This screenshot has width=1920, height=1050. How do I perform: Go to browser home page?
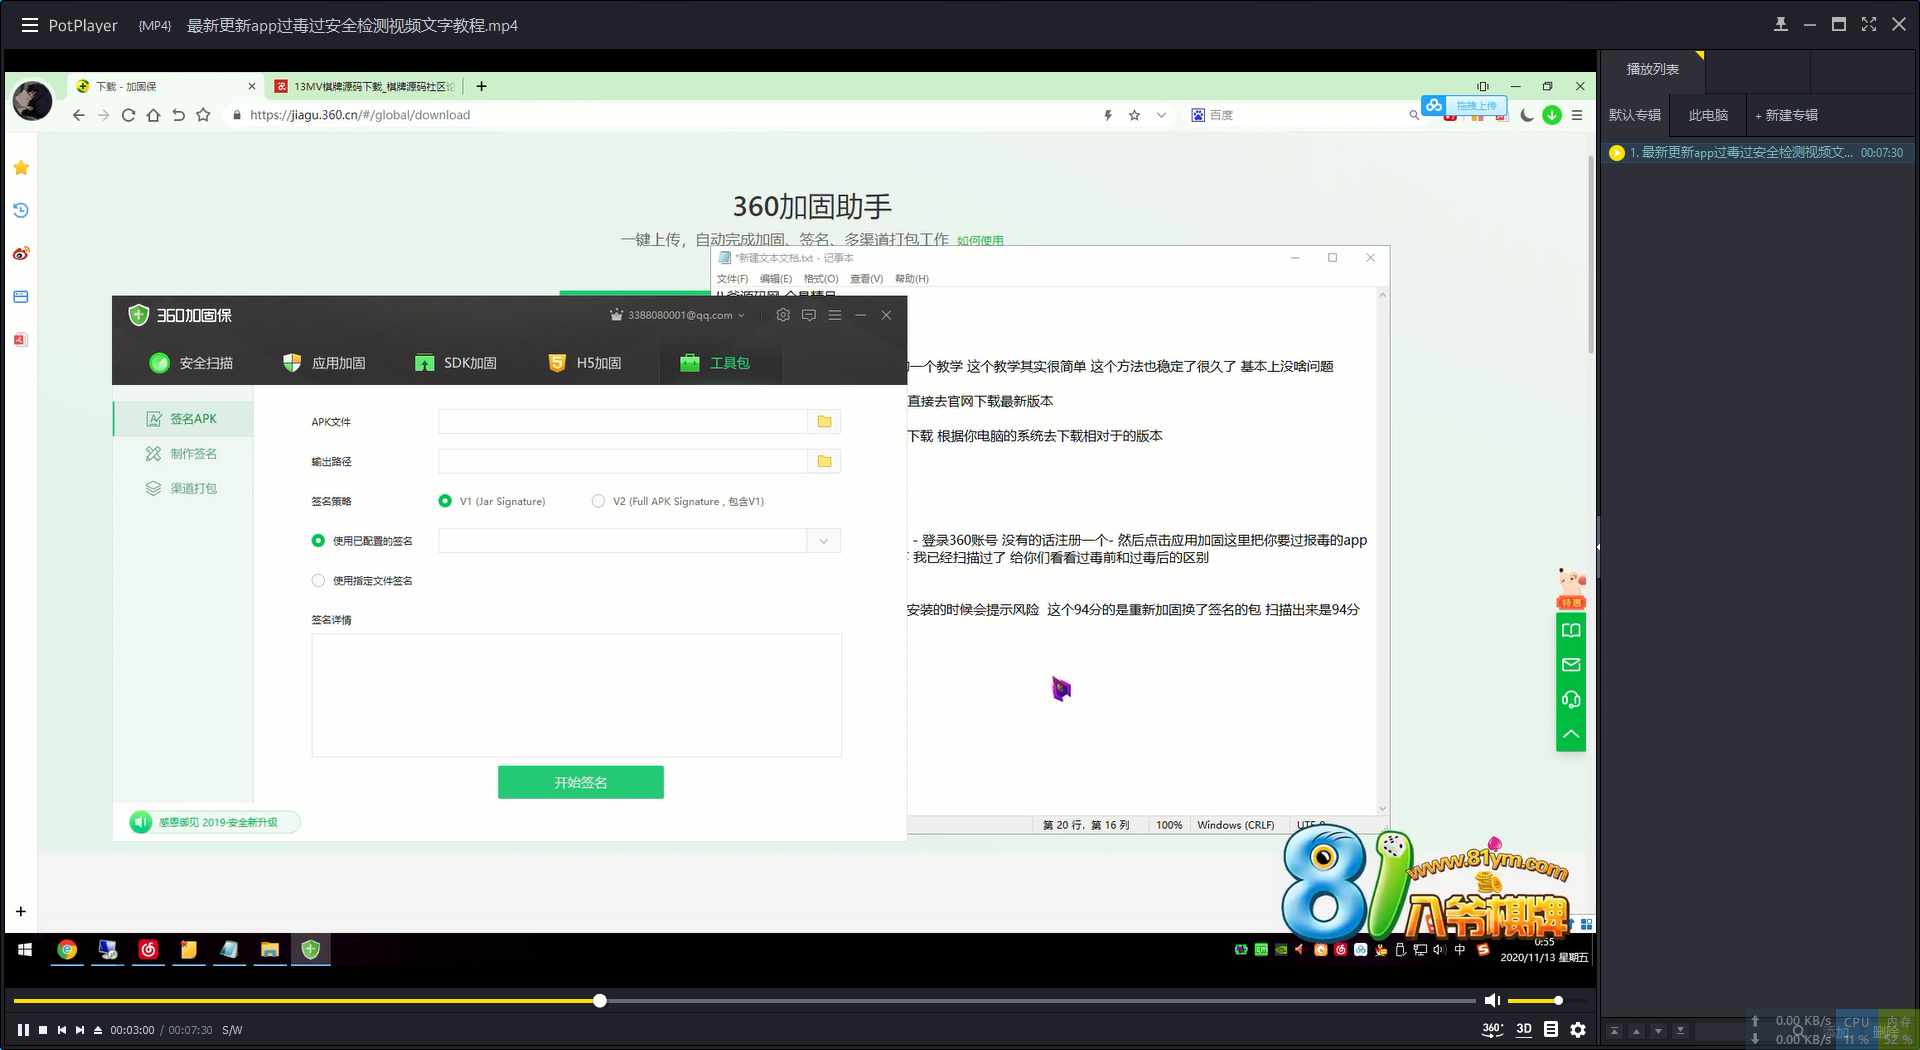coord(153,115)
